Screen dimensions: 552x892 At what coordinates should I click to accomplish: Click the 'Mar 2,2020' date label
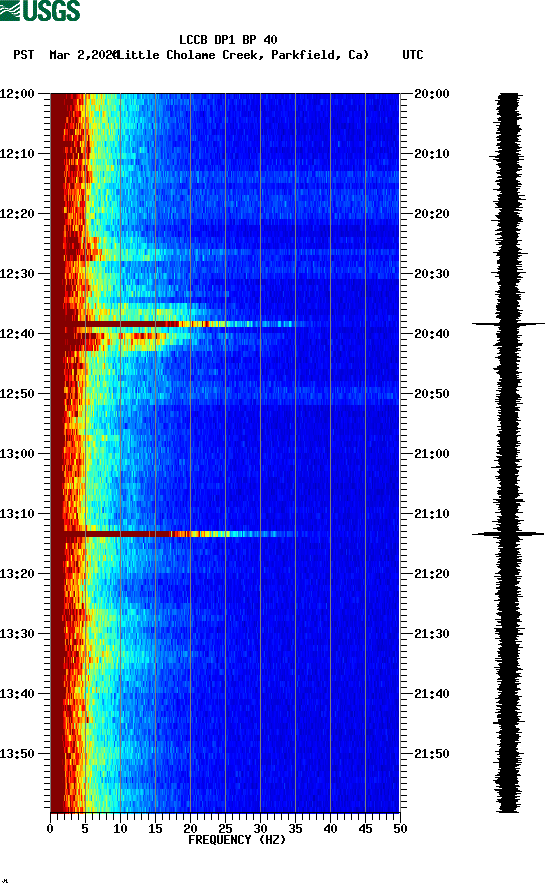[84, 55]
